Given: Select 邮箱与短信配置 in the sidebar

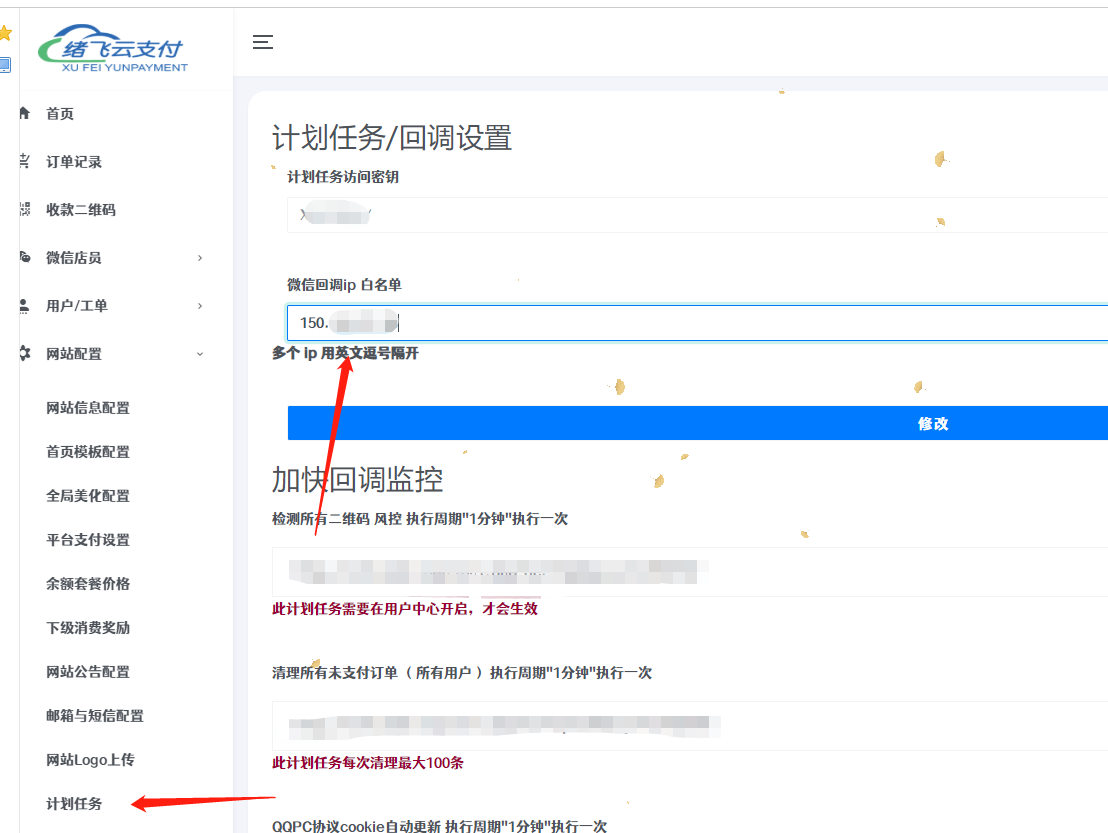Looking at the screenshot, I should 97,715.
